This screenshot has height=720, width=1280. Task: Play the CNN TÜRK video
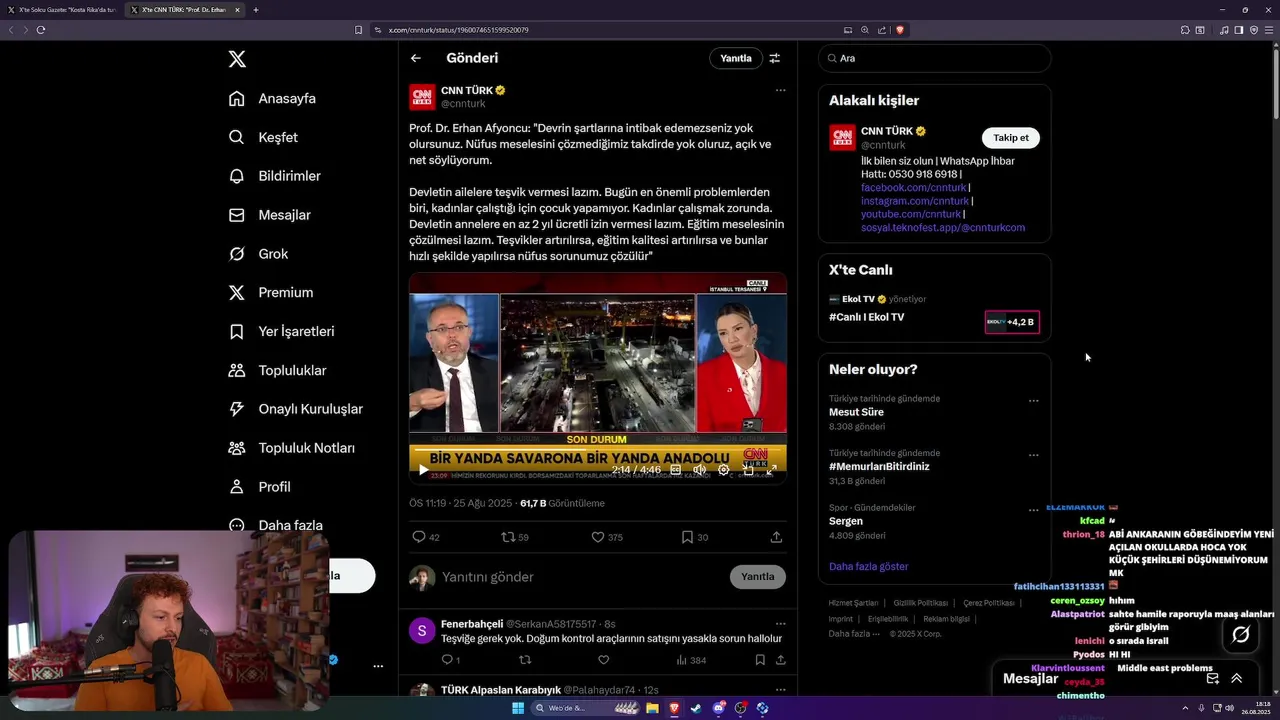[x=423, y=470]
